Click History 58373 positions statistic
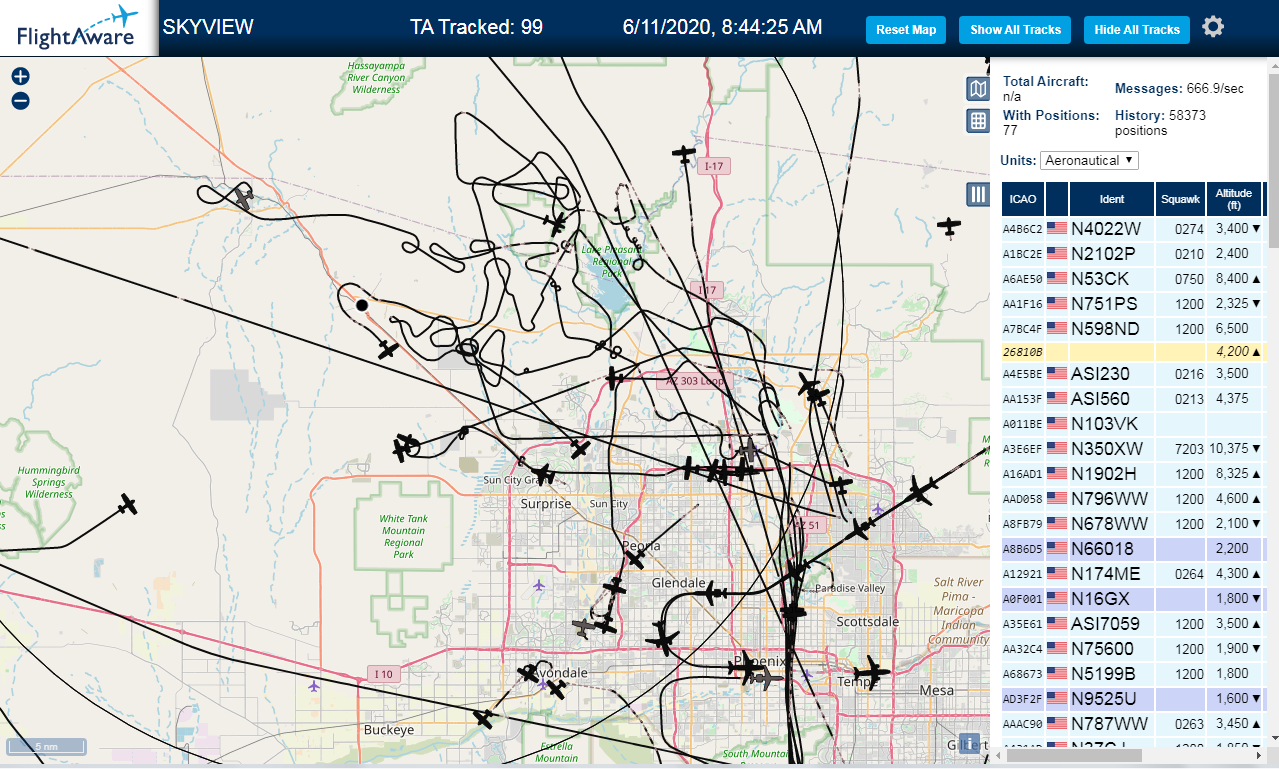The width and height of the screenshot is (1279, 769). click(x=1160, y=123)
